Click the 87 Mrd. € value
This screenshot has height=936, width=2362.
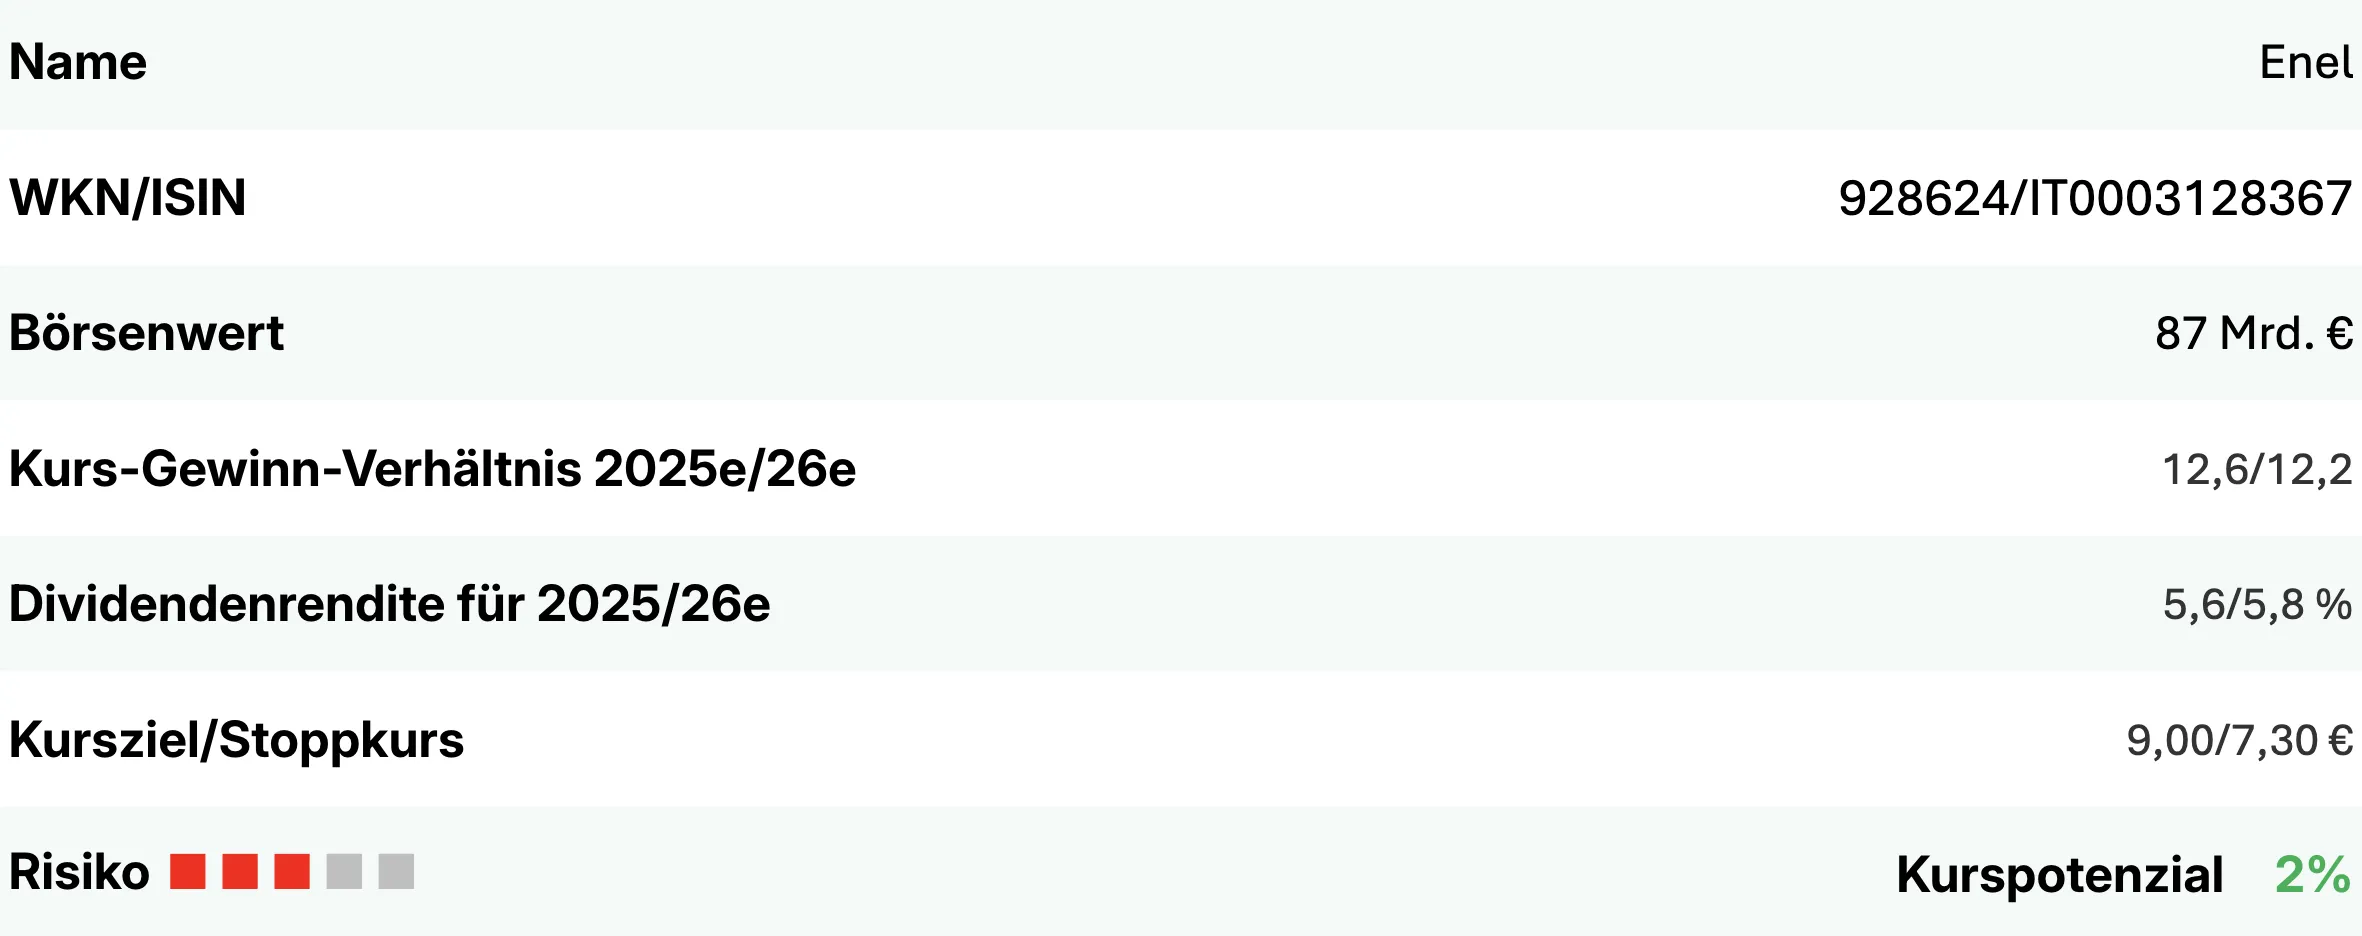point(2253,333)
